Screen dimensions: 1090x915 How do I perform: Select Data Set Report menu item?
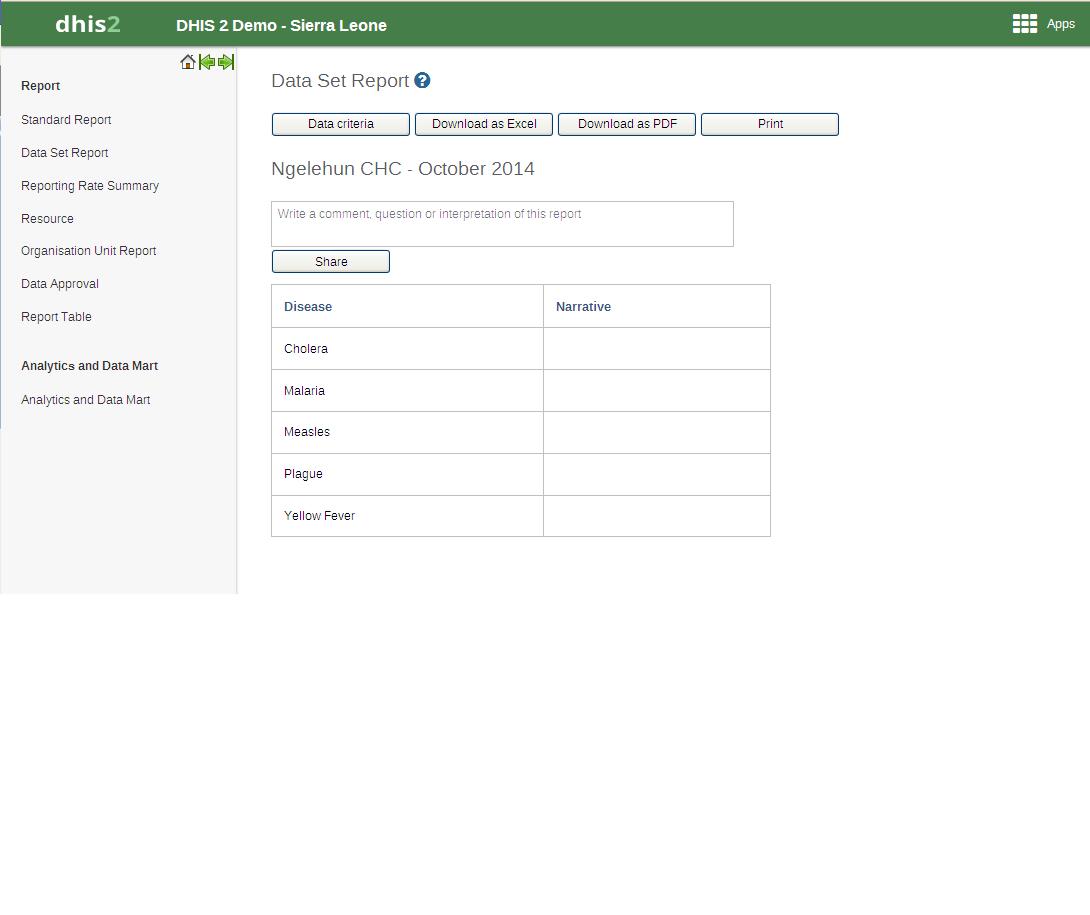65,153
